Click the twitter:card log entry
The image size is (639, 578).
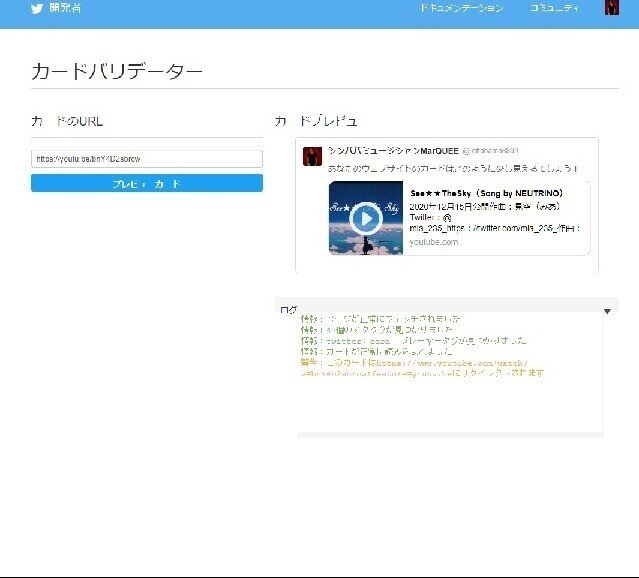pos(413,340)
